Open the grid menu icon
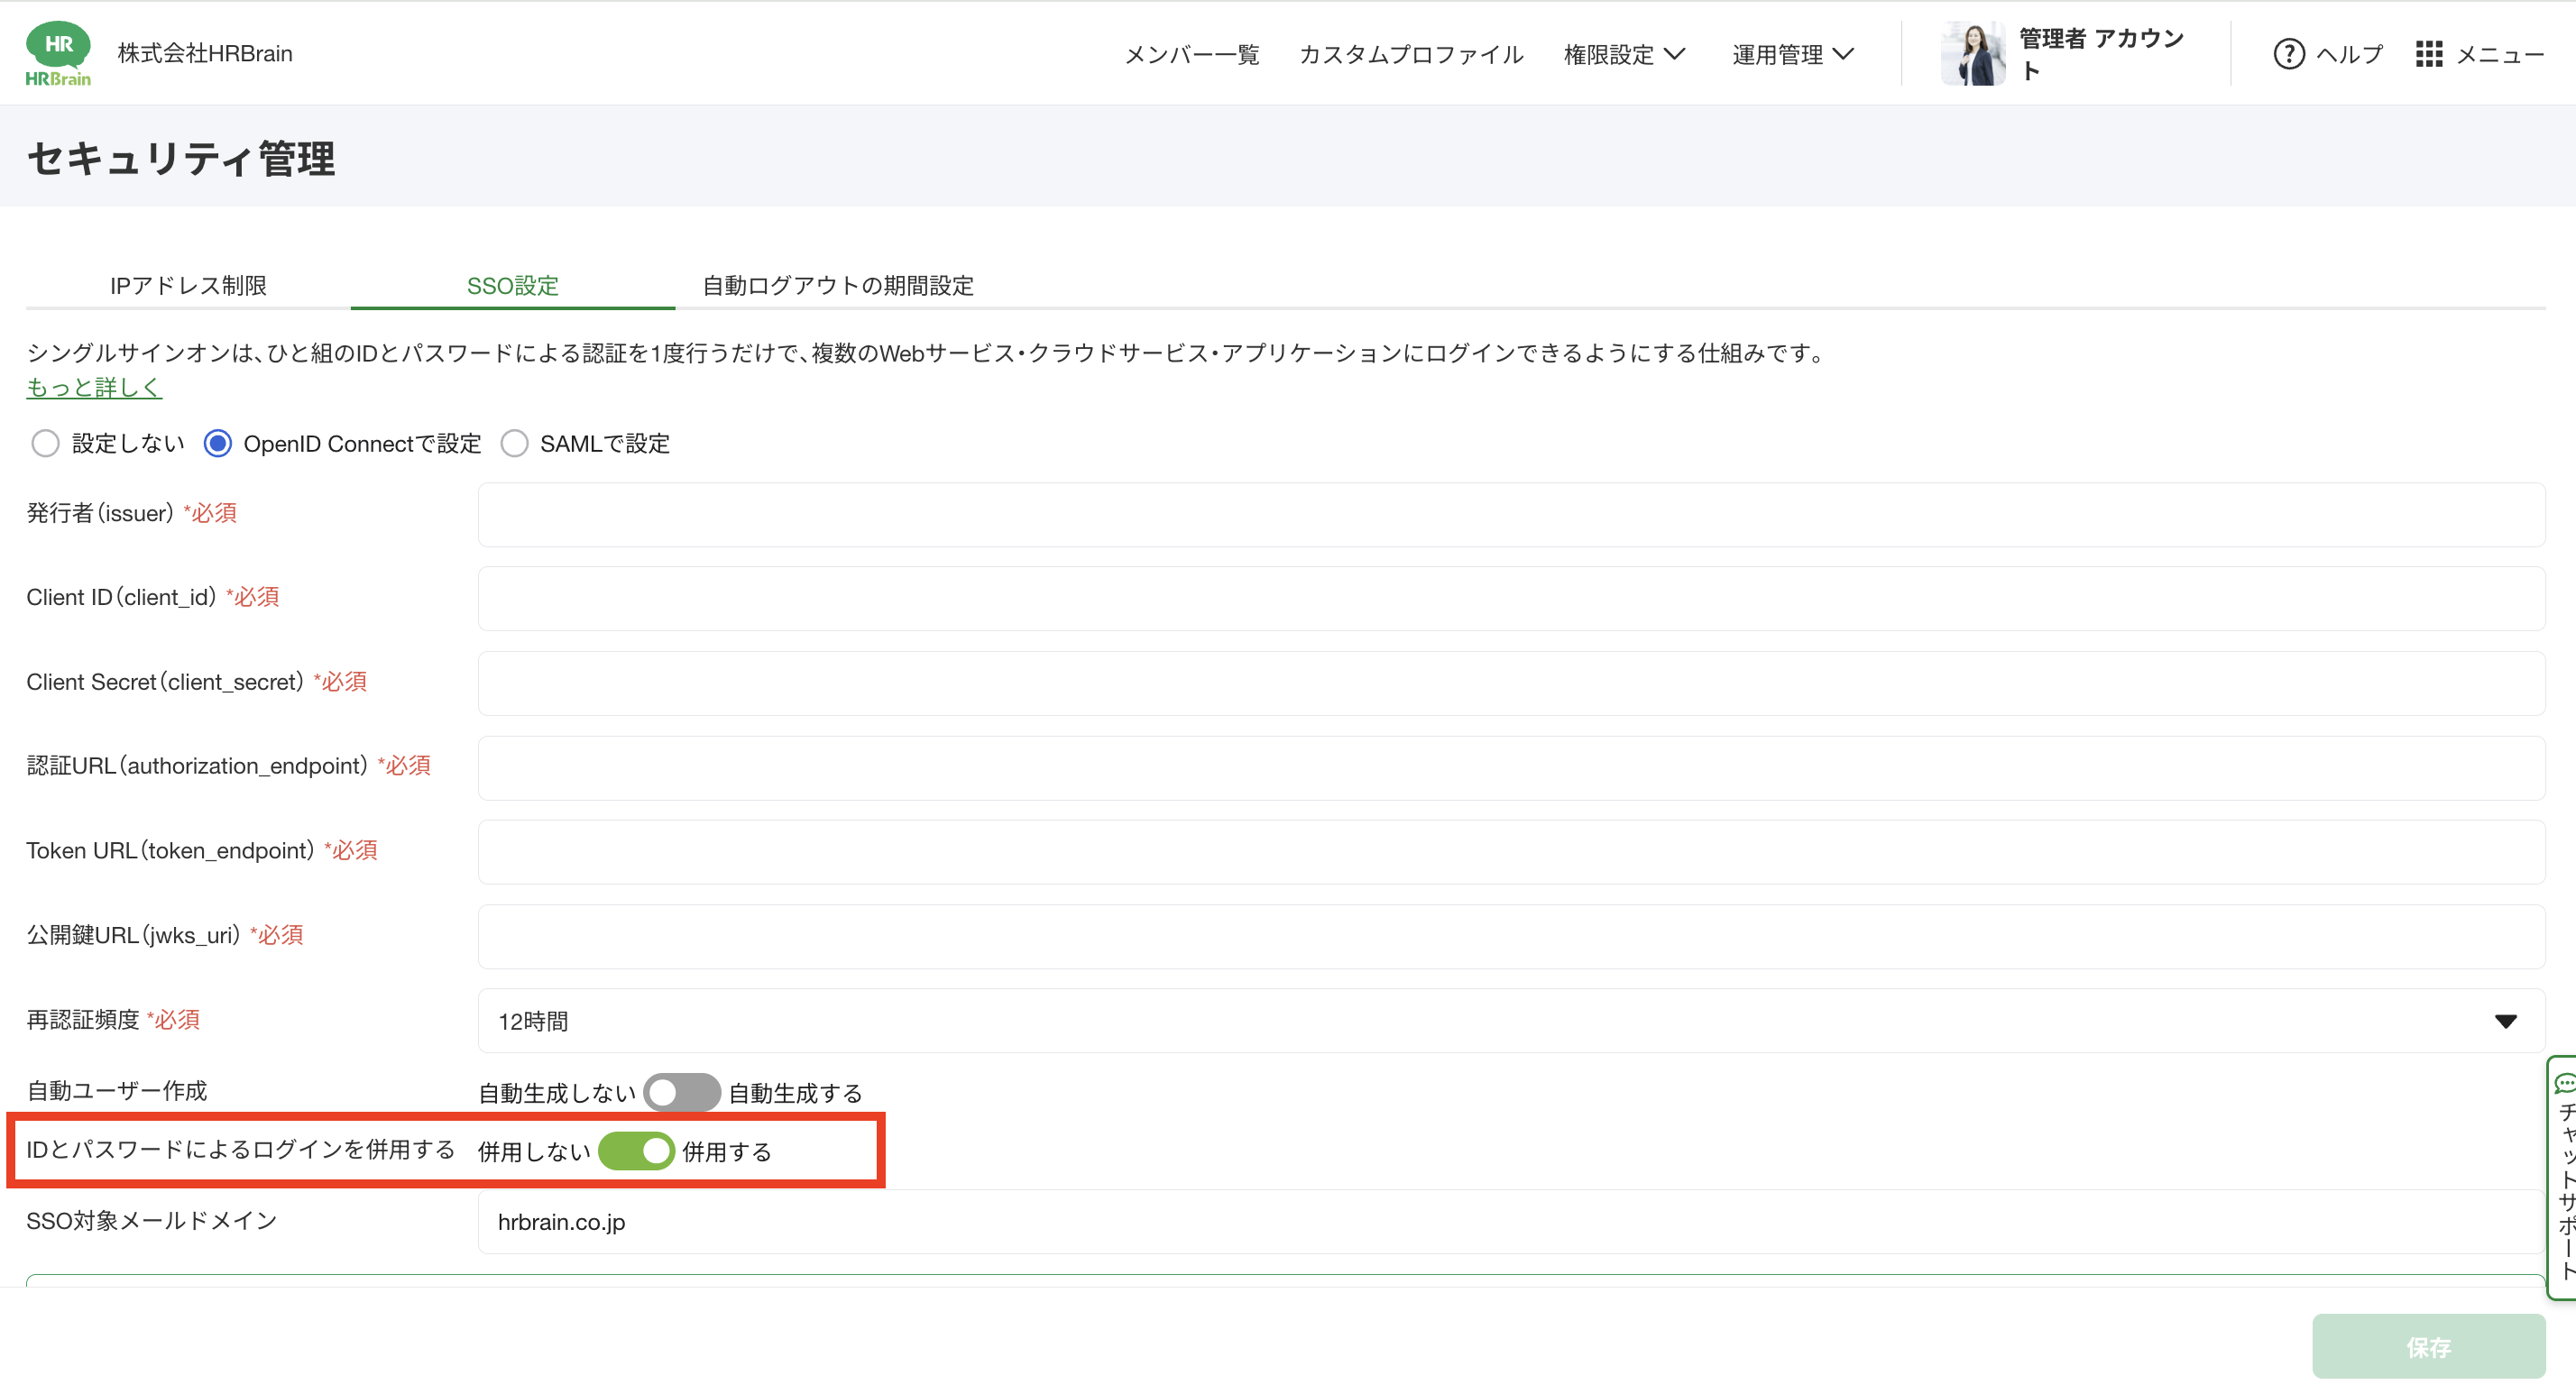 (x=2428, y=54)
